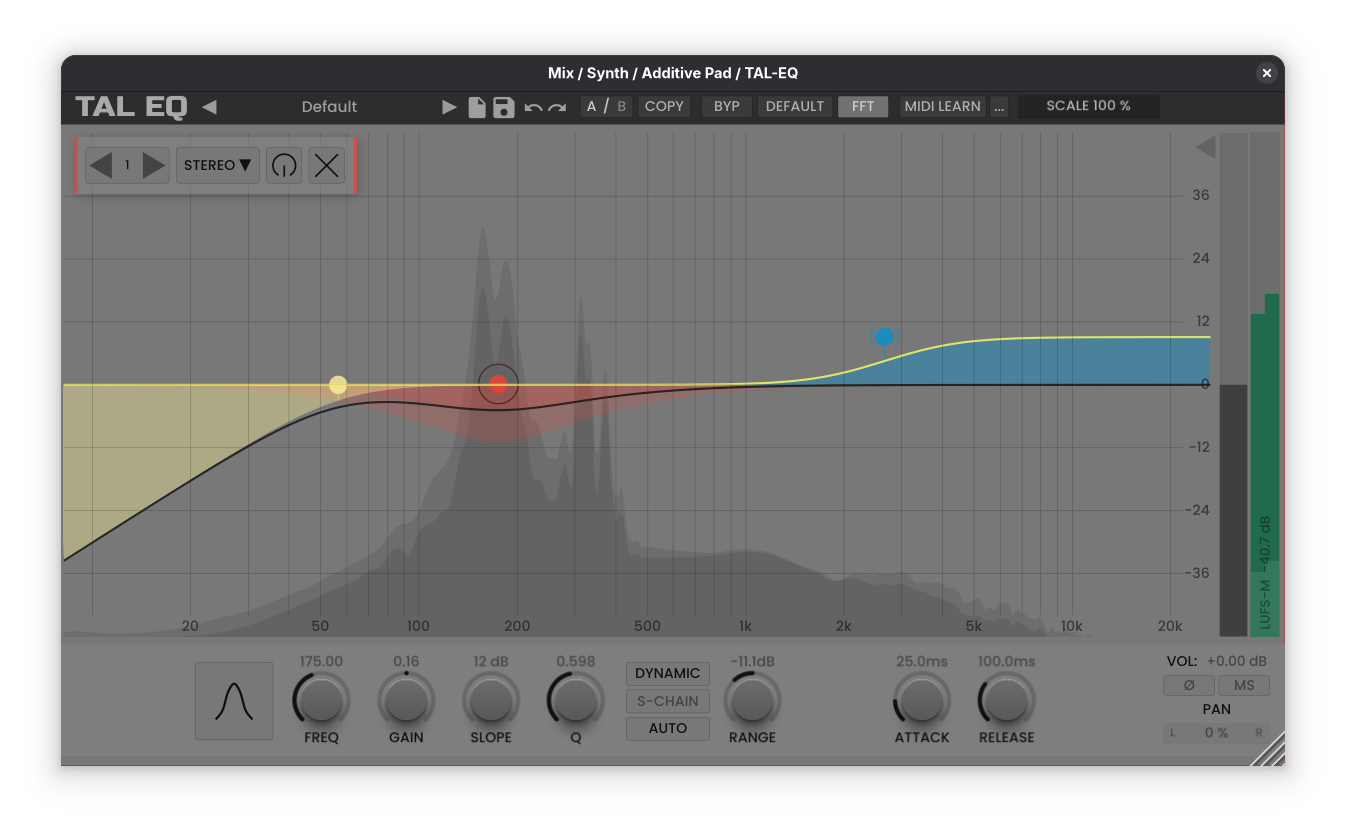Select the red bell band node
The width and height of the screenshot is (1346, 833).
pos(498,384)
